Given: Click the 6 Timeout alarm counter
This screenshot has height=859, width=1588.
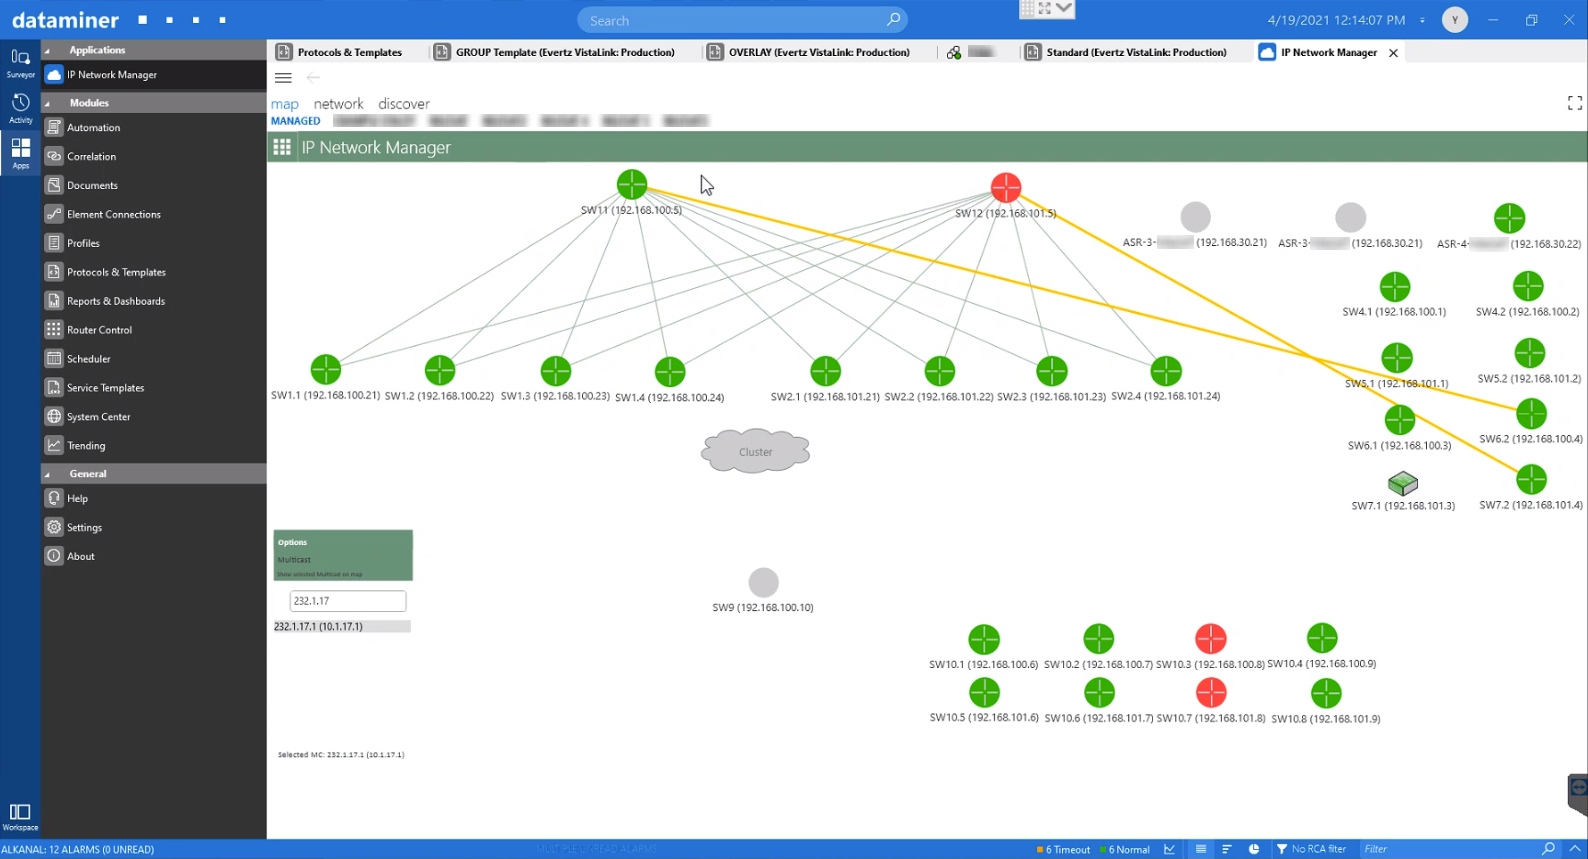Looking at the screenshot, I should (x=1063, y=849).
